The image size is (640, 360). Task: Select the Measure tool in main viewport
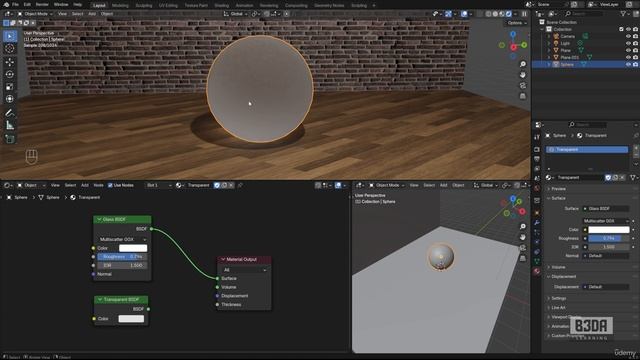10,125
